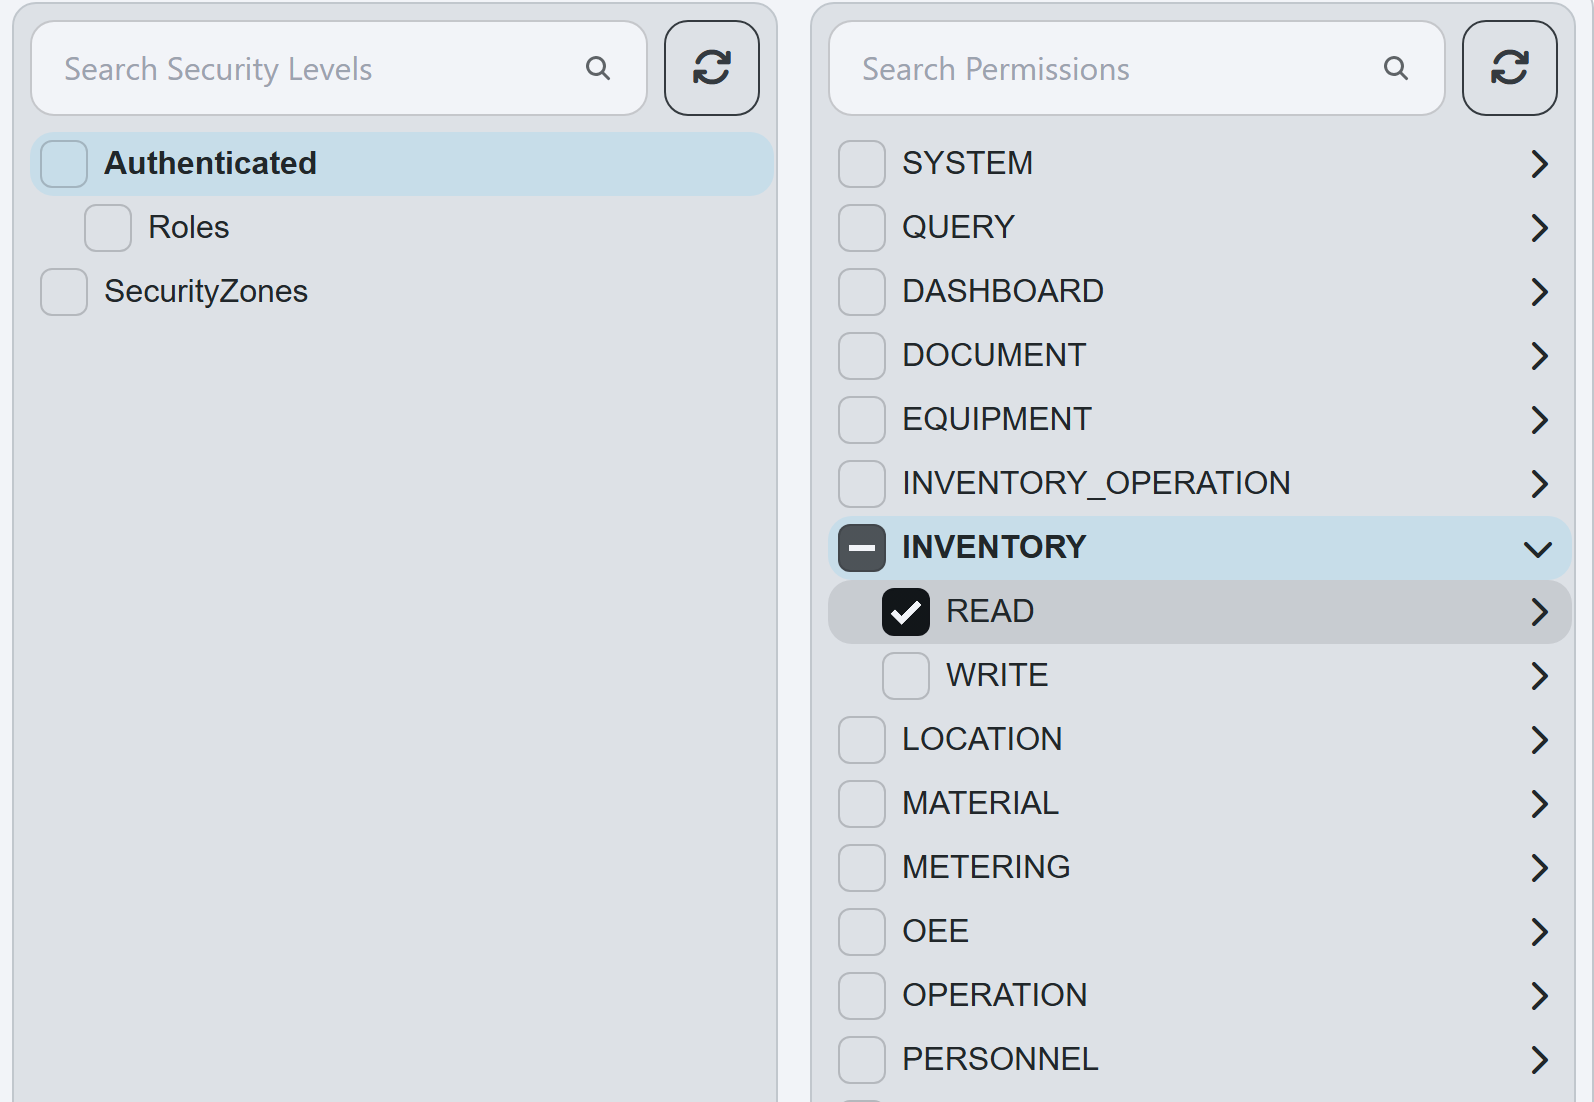Screen dimensions: 1594x1102
Task: Check the METERING permission checkbox
Action: coord(862,868)
